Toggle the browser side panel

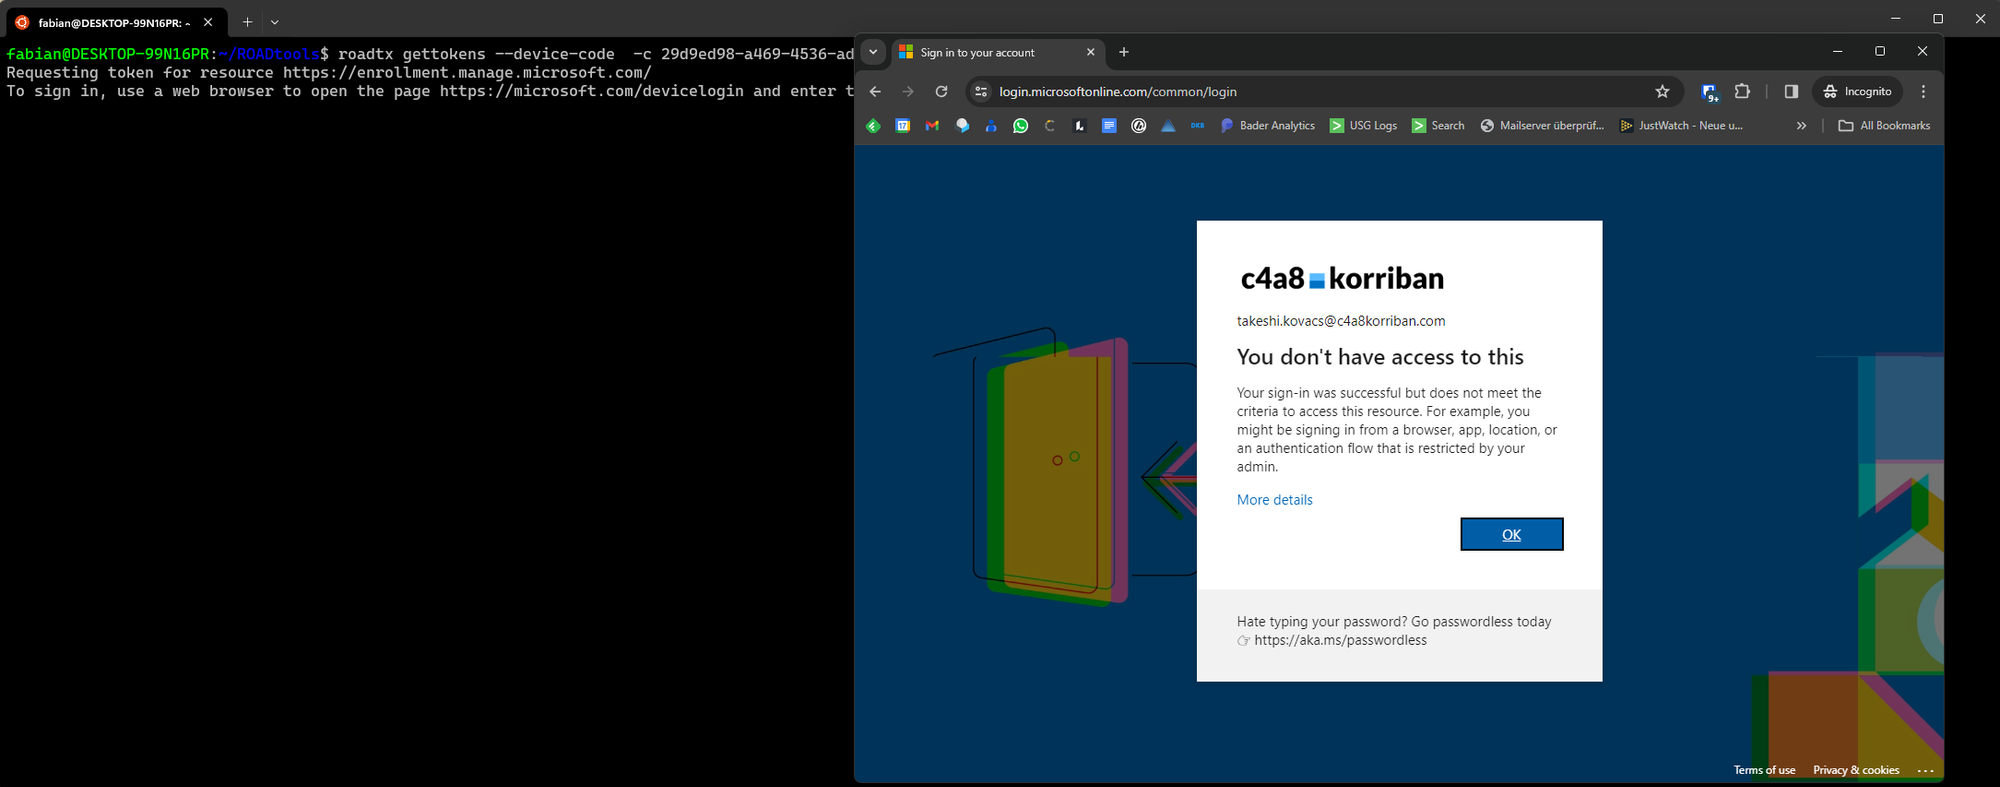(x=1791, y=91)
